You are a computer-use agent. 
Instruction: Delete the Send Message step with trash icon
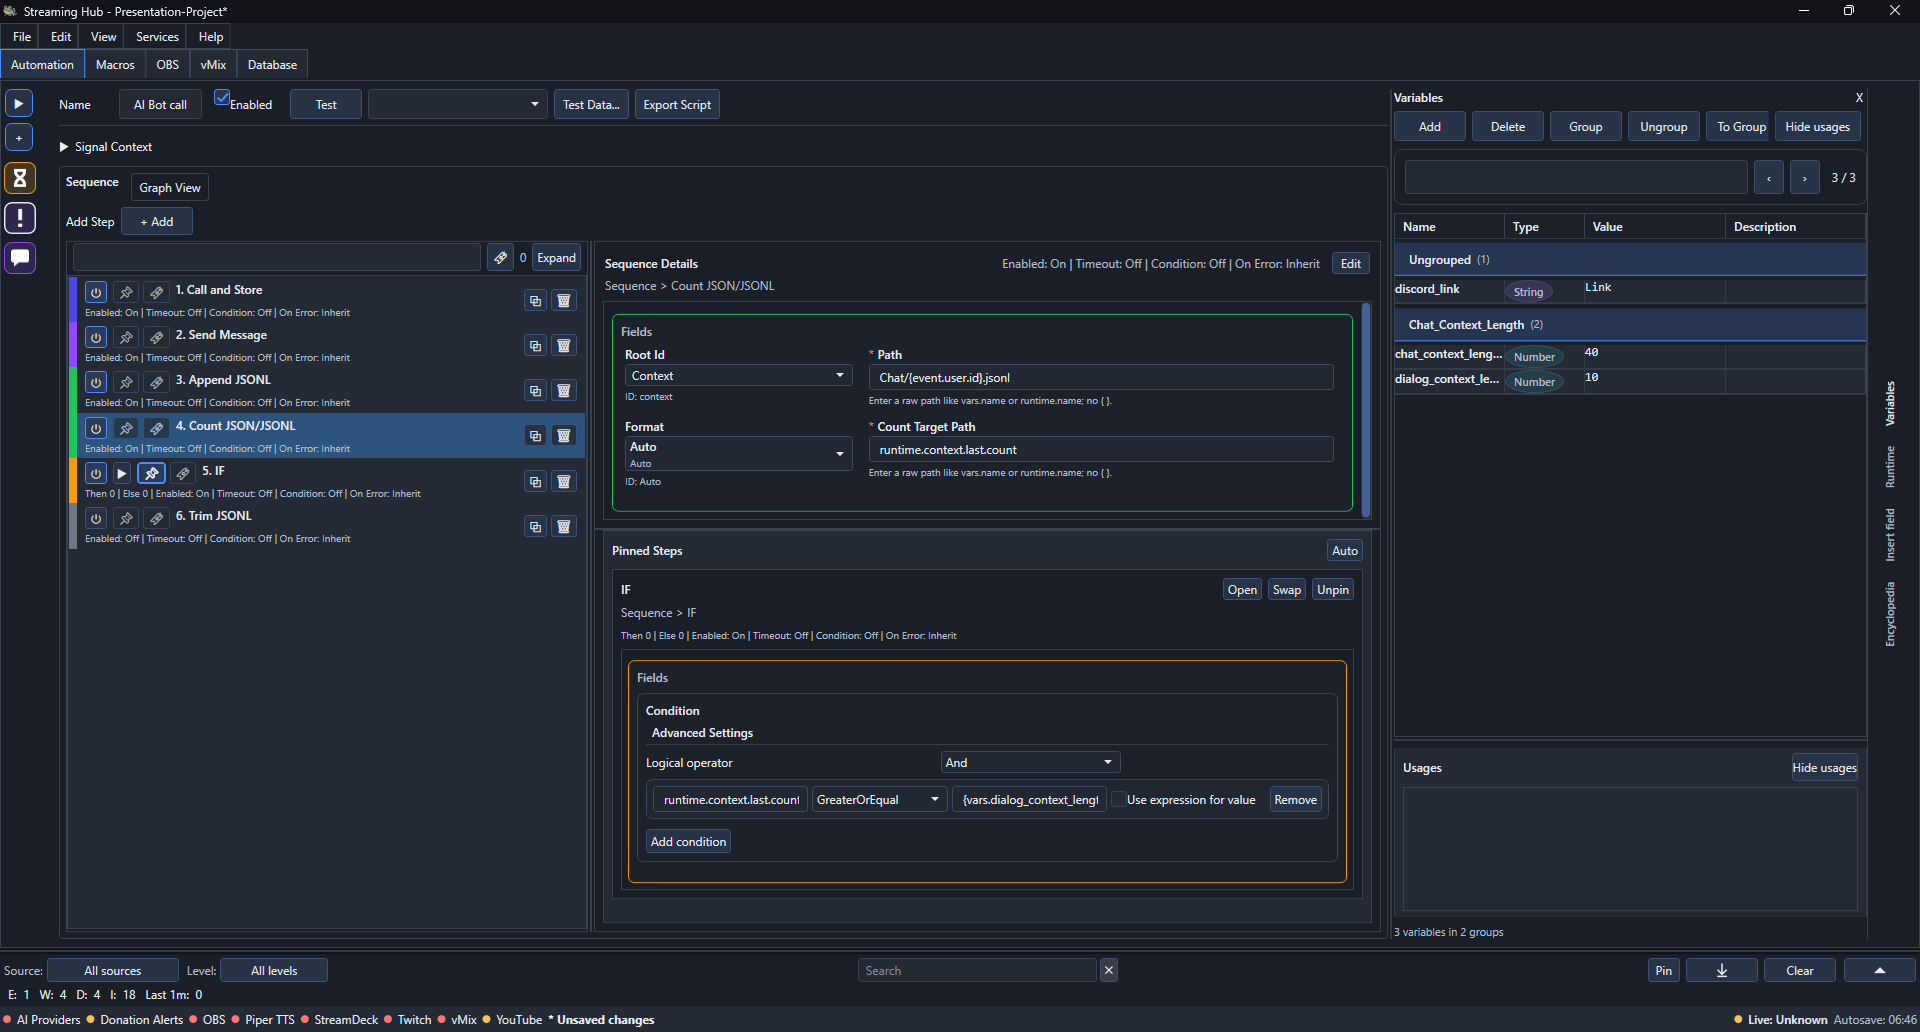click(564, 346)
